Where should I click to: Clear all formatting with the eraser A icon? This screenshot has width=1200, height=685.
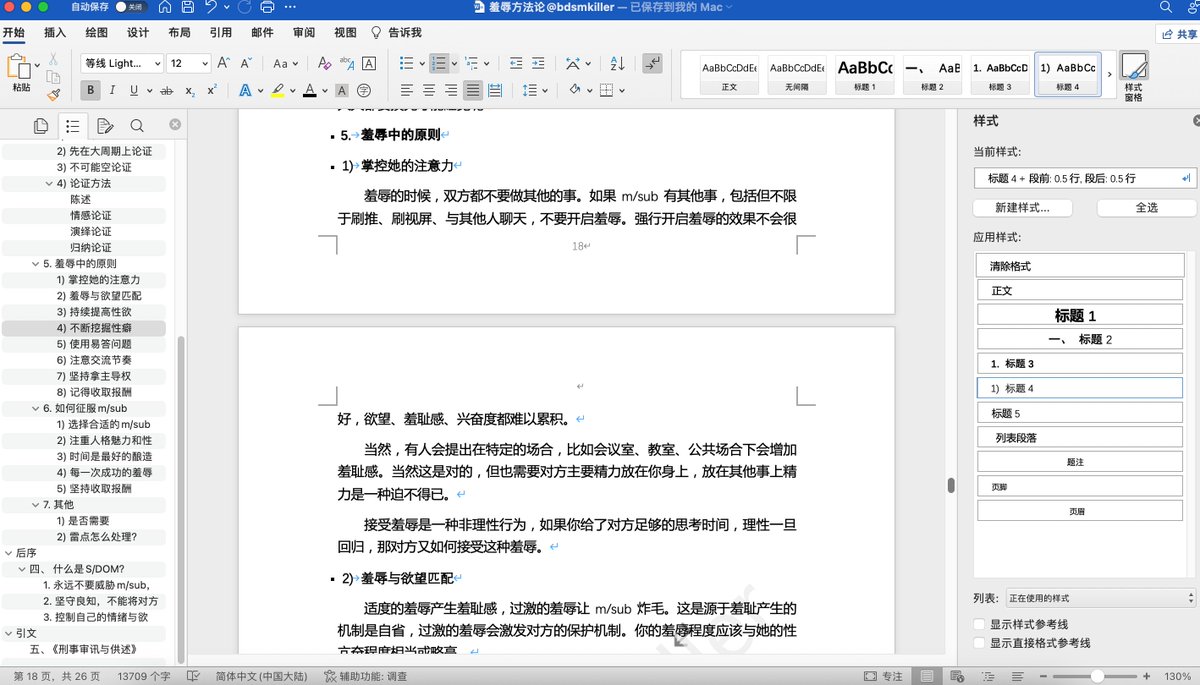(324, 63)
